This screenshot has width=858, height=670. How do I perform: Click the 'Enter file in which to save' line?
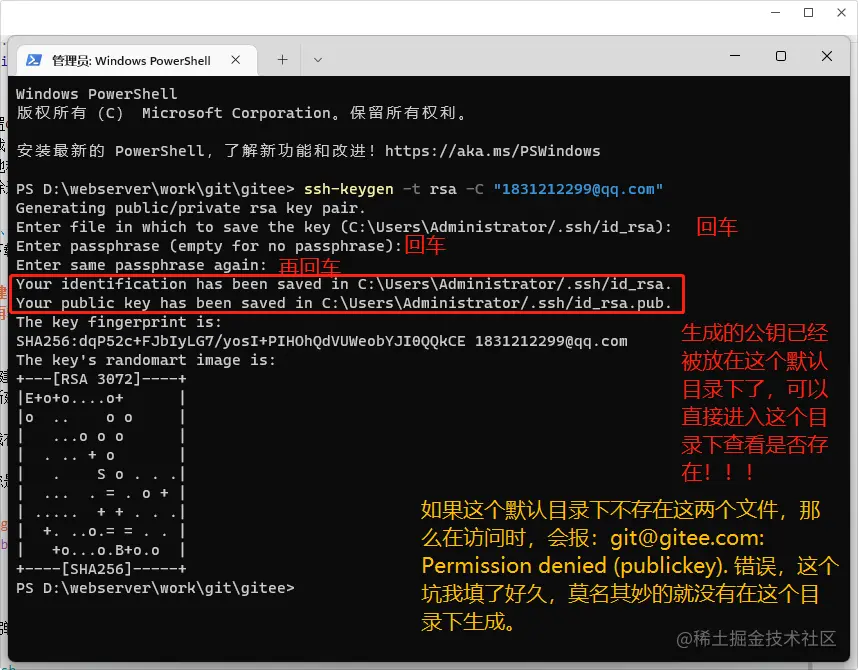click(x=344, y=227)
